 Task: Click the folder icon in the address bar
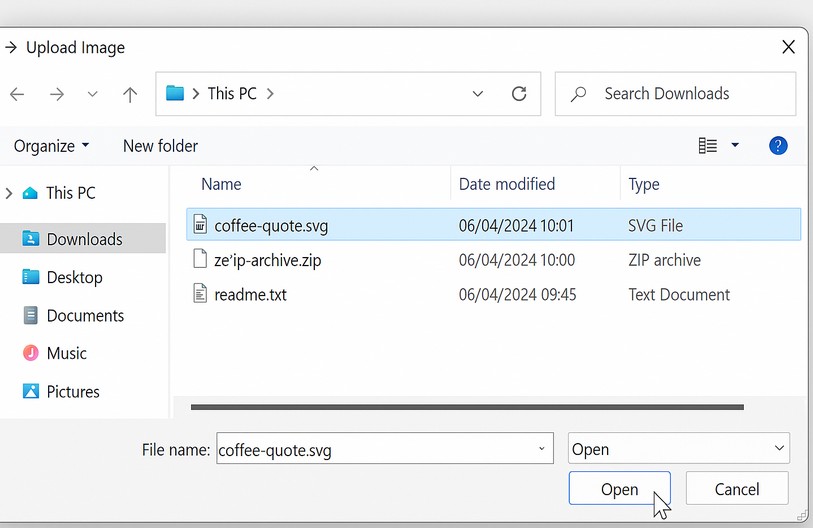(x=175, y=93)
